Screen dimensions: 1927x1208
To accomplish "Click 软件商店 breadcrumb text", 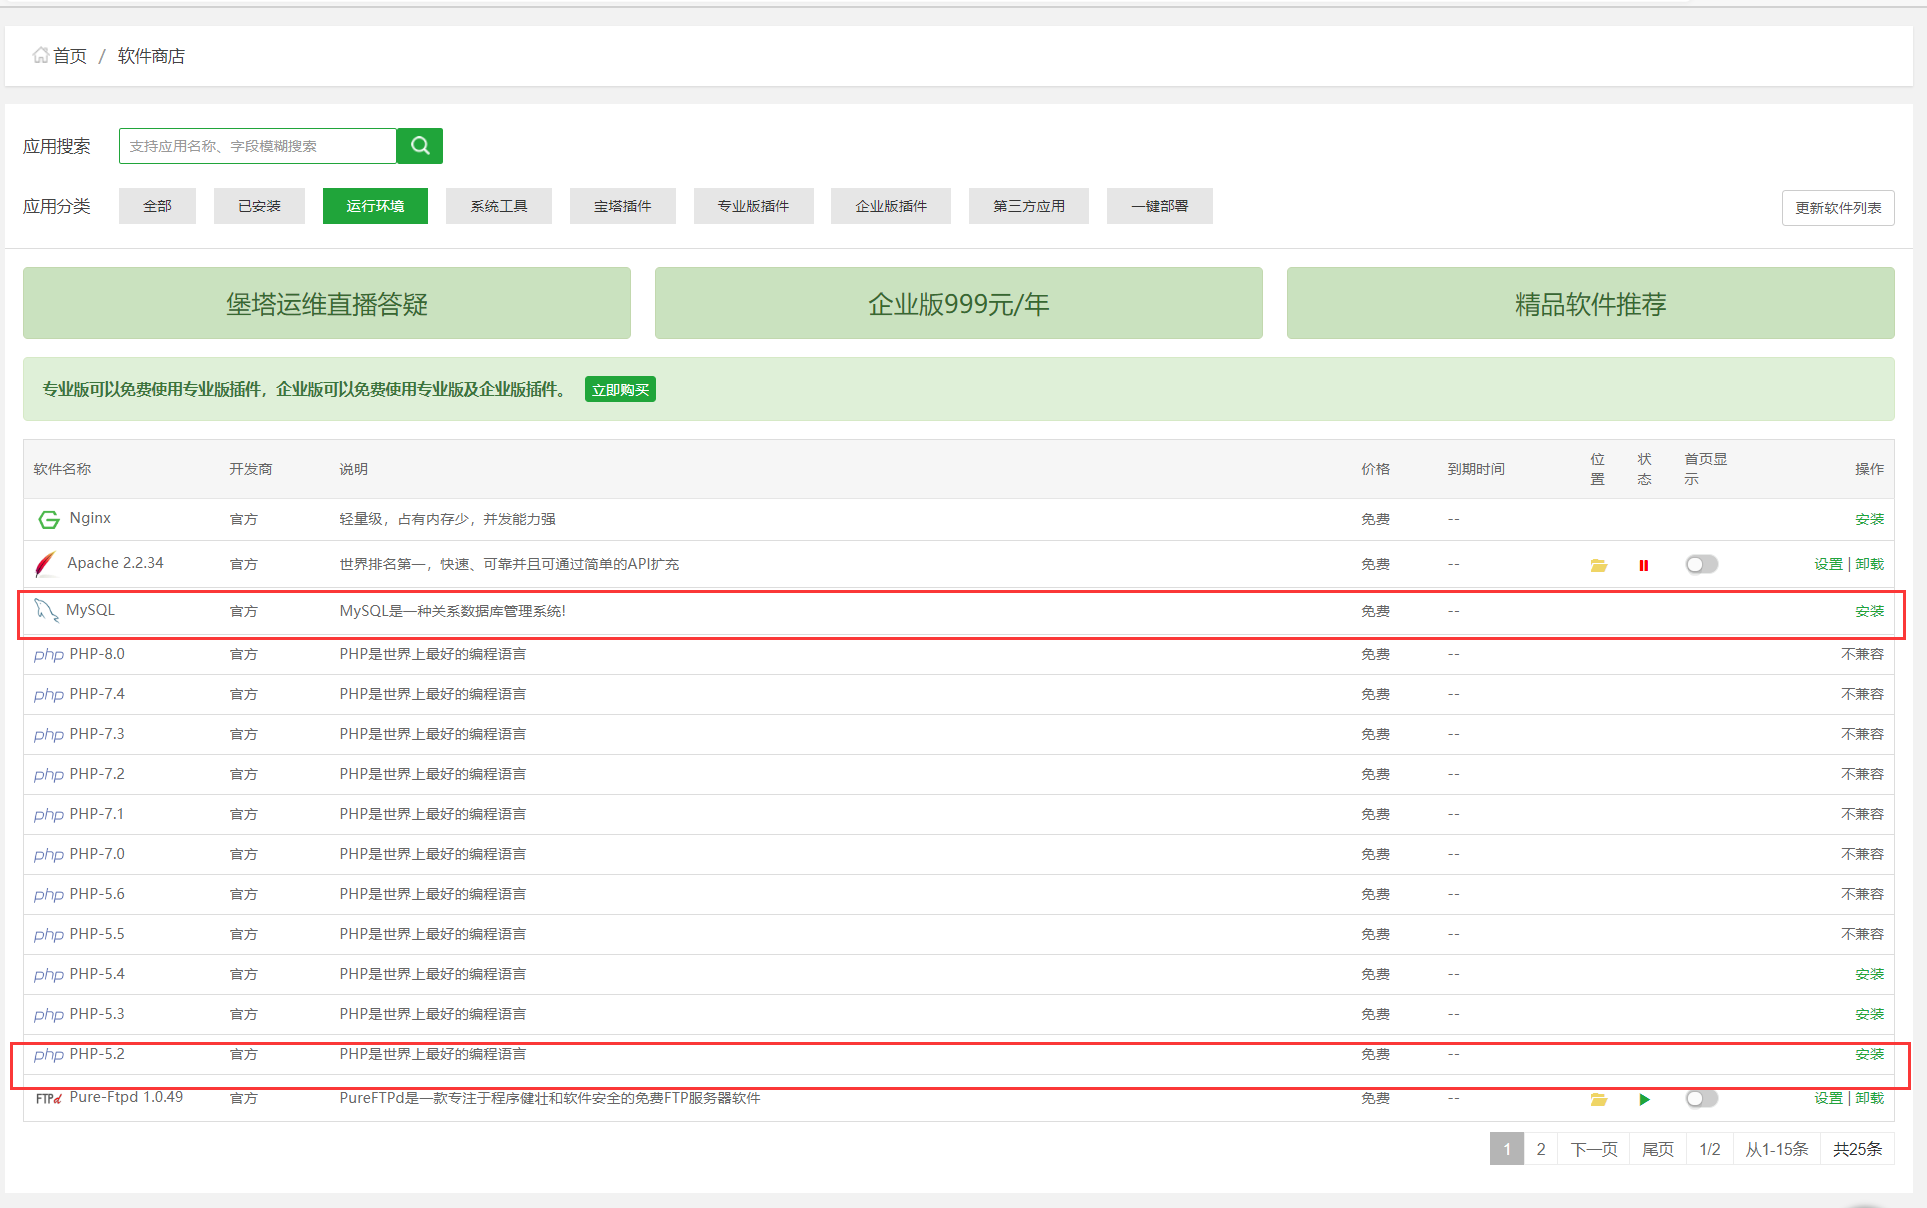I will pyautogui.click(x=151, y=56).
